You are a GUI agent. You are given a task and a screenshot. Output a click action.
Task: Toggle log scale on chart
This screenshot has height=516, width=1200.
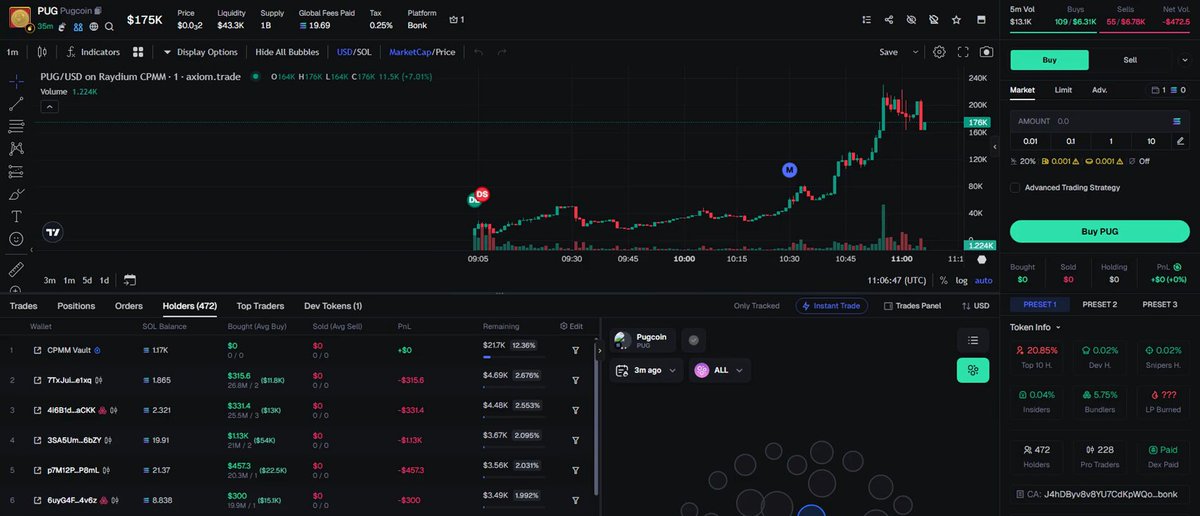click(x=961, y=280)
